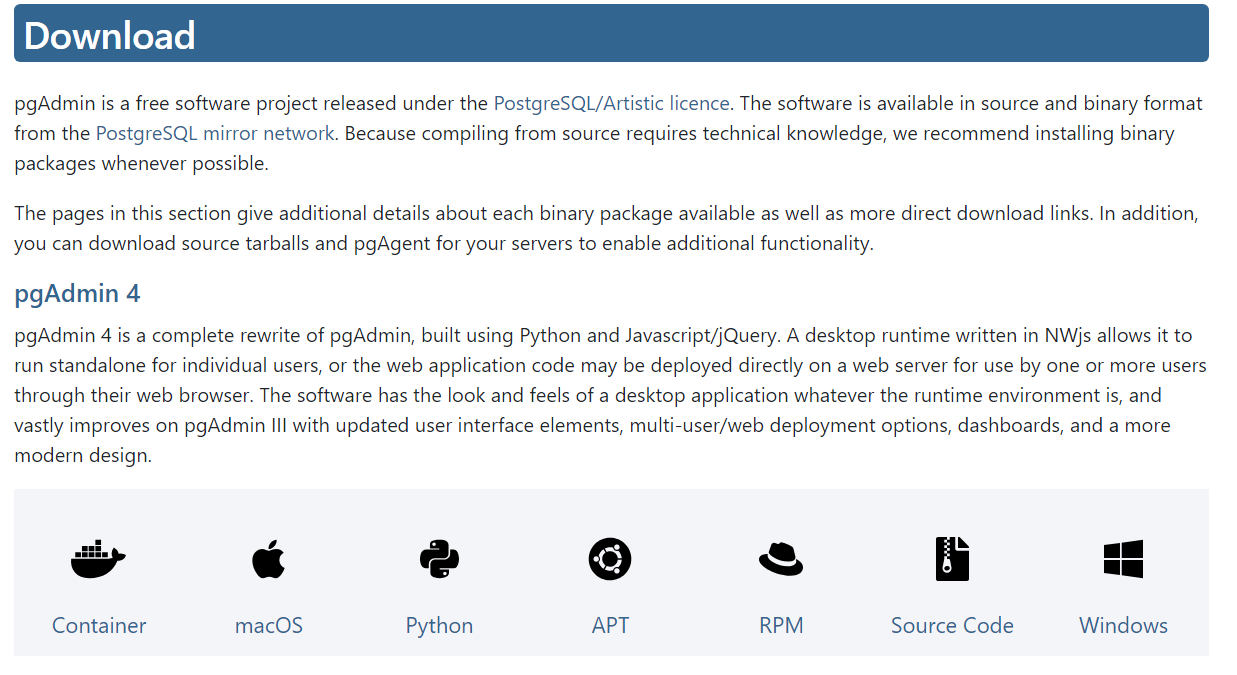Click the Docker whale Container icon
The image size is (1237, 675).
[x=98, y=559]
